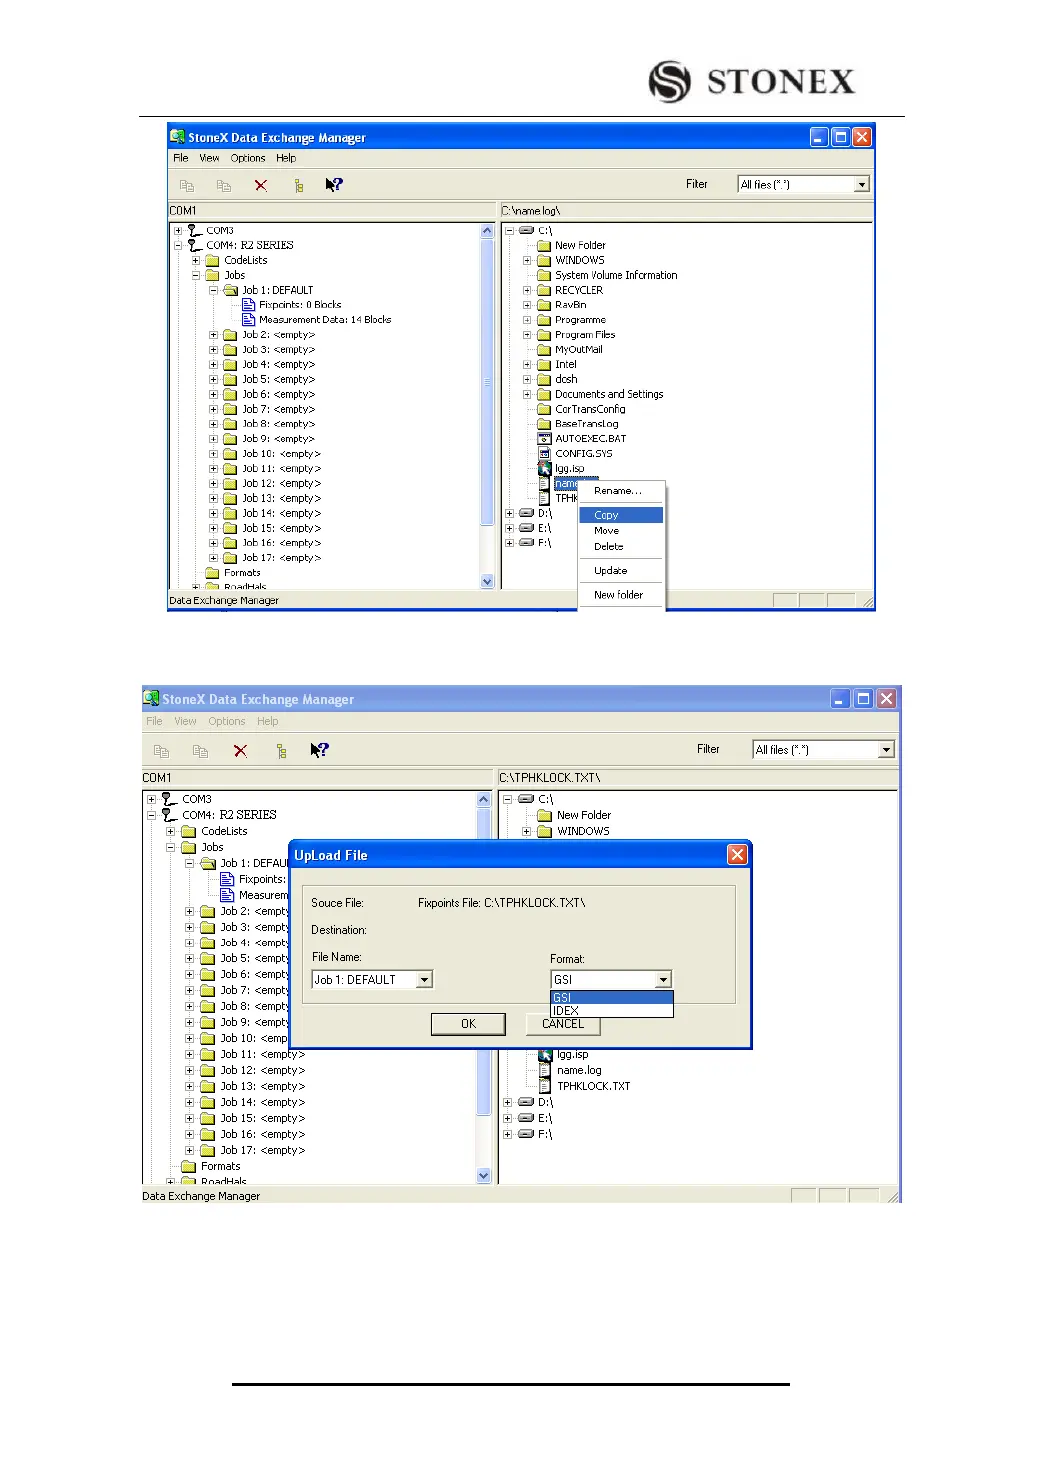
Task: Click the CONFIG.SYS file icon in upper window
Action: click(544, 453)
